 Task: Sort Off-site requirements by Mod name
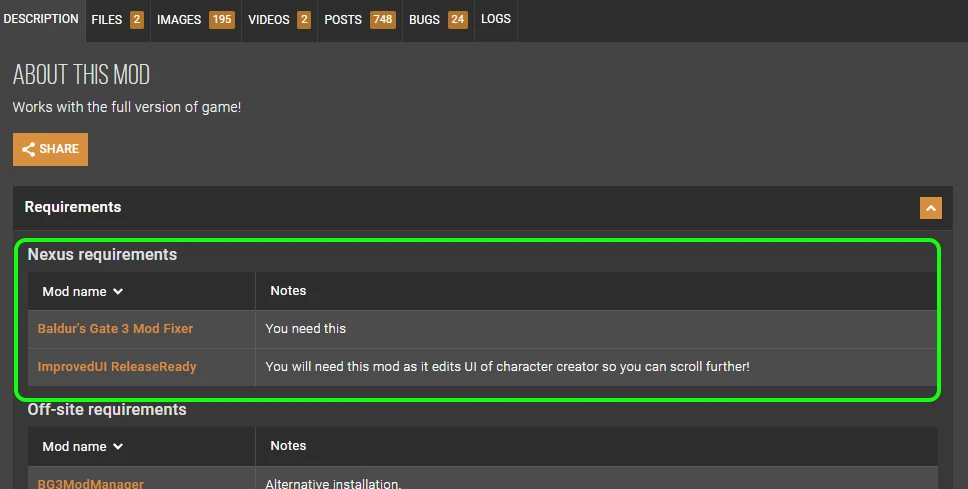point(83,446)
